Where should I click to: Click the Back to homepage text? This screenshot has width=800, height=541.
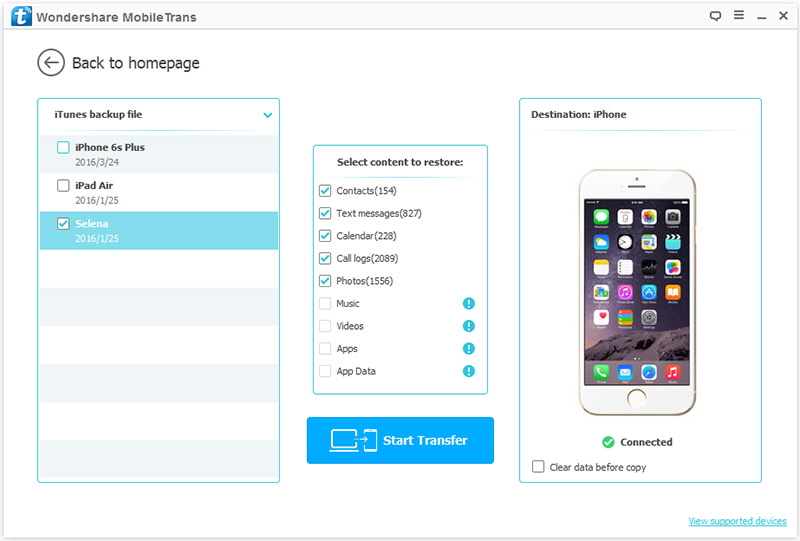pos(136,63)
